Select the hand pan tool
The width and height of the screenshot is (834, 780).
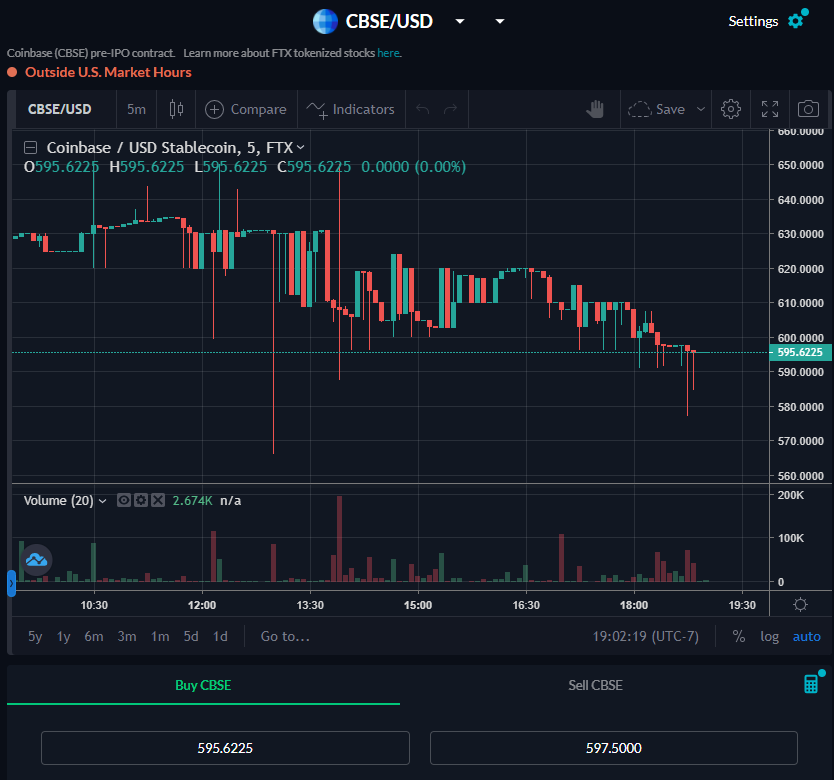click(595, 109)
